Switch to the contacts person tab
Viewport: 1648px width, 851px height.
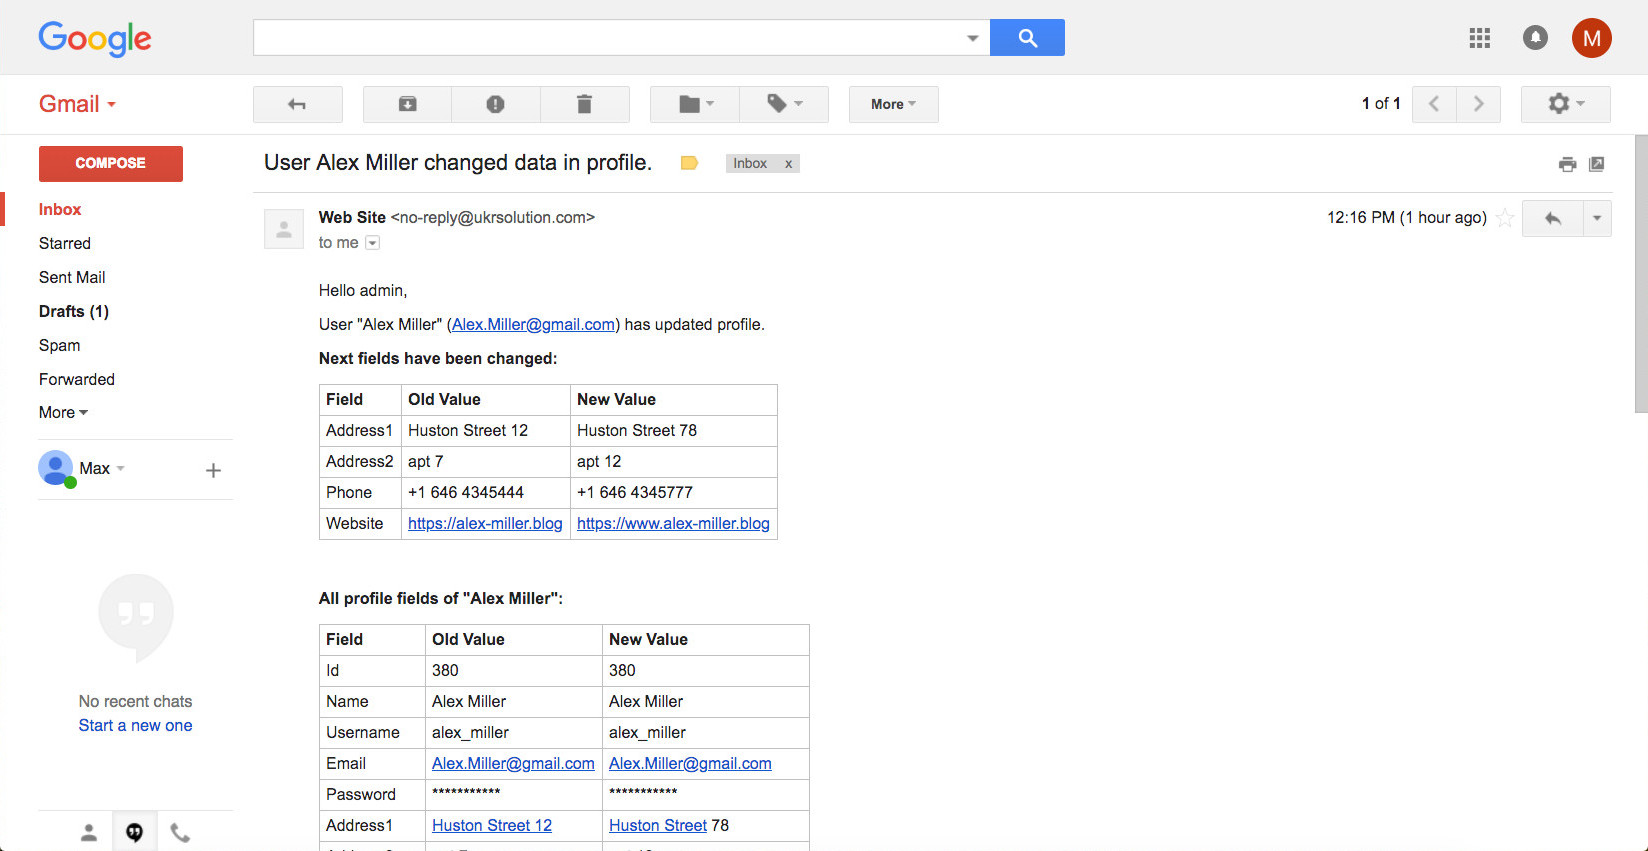[89, 832]
